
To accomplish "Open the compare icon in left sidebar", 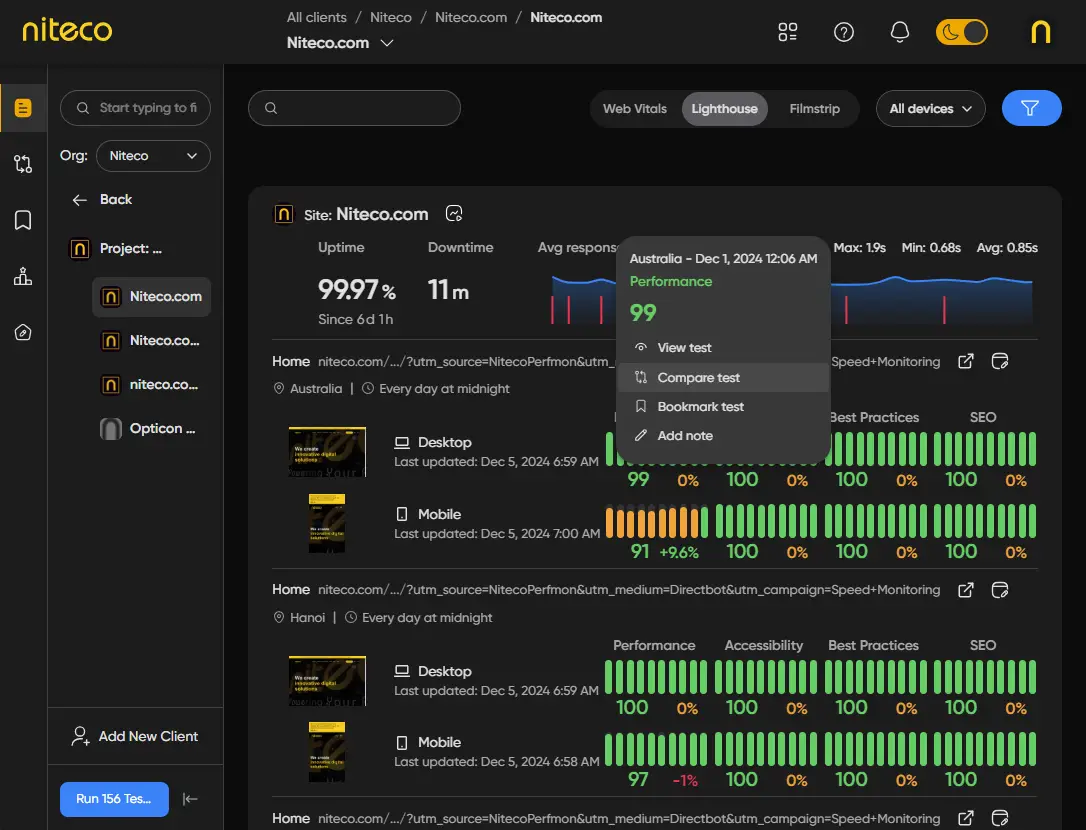I will click(23, 164).
